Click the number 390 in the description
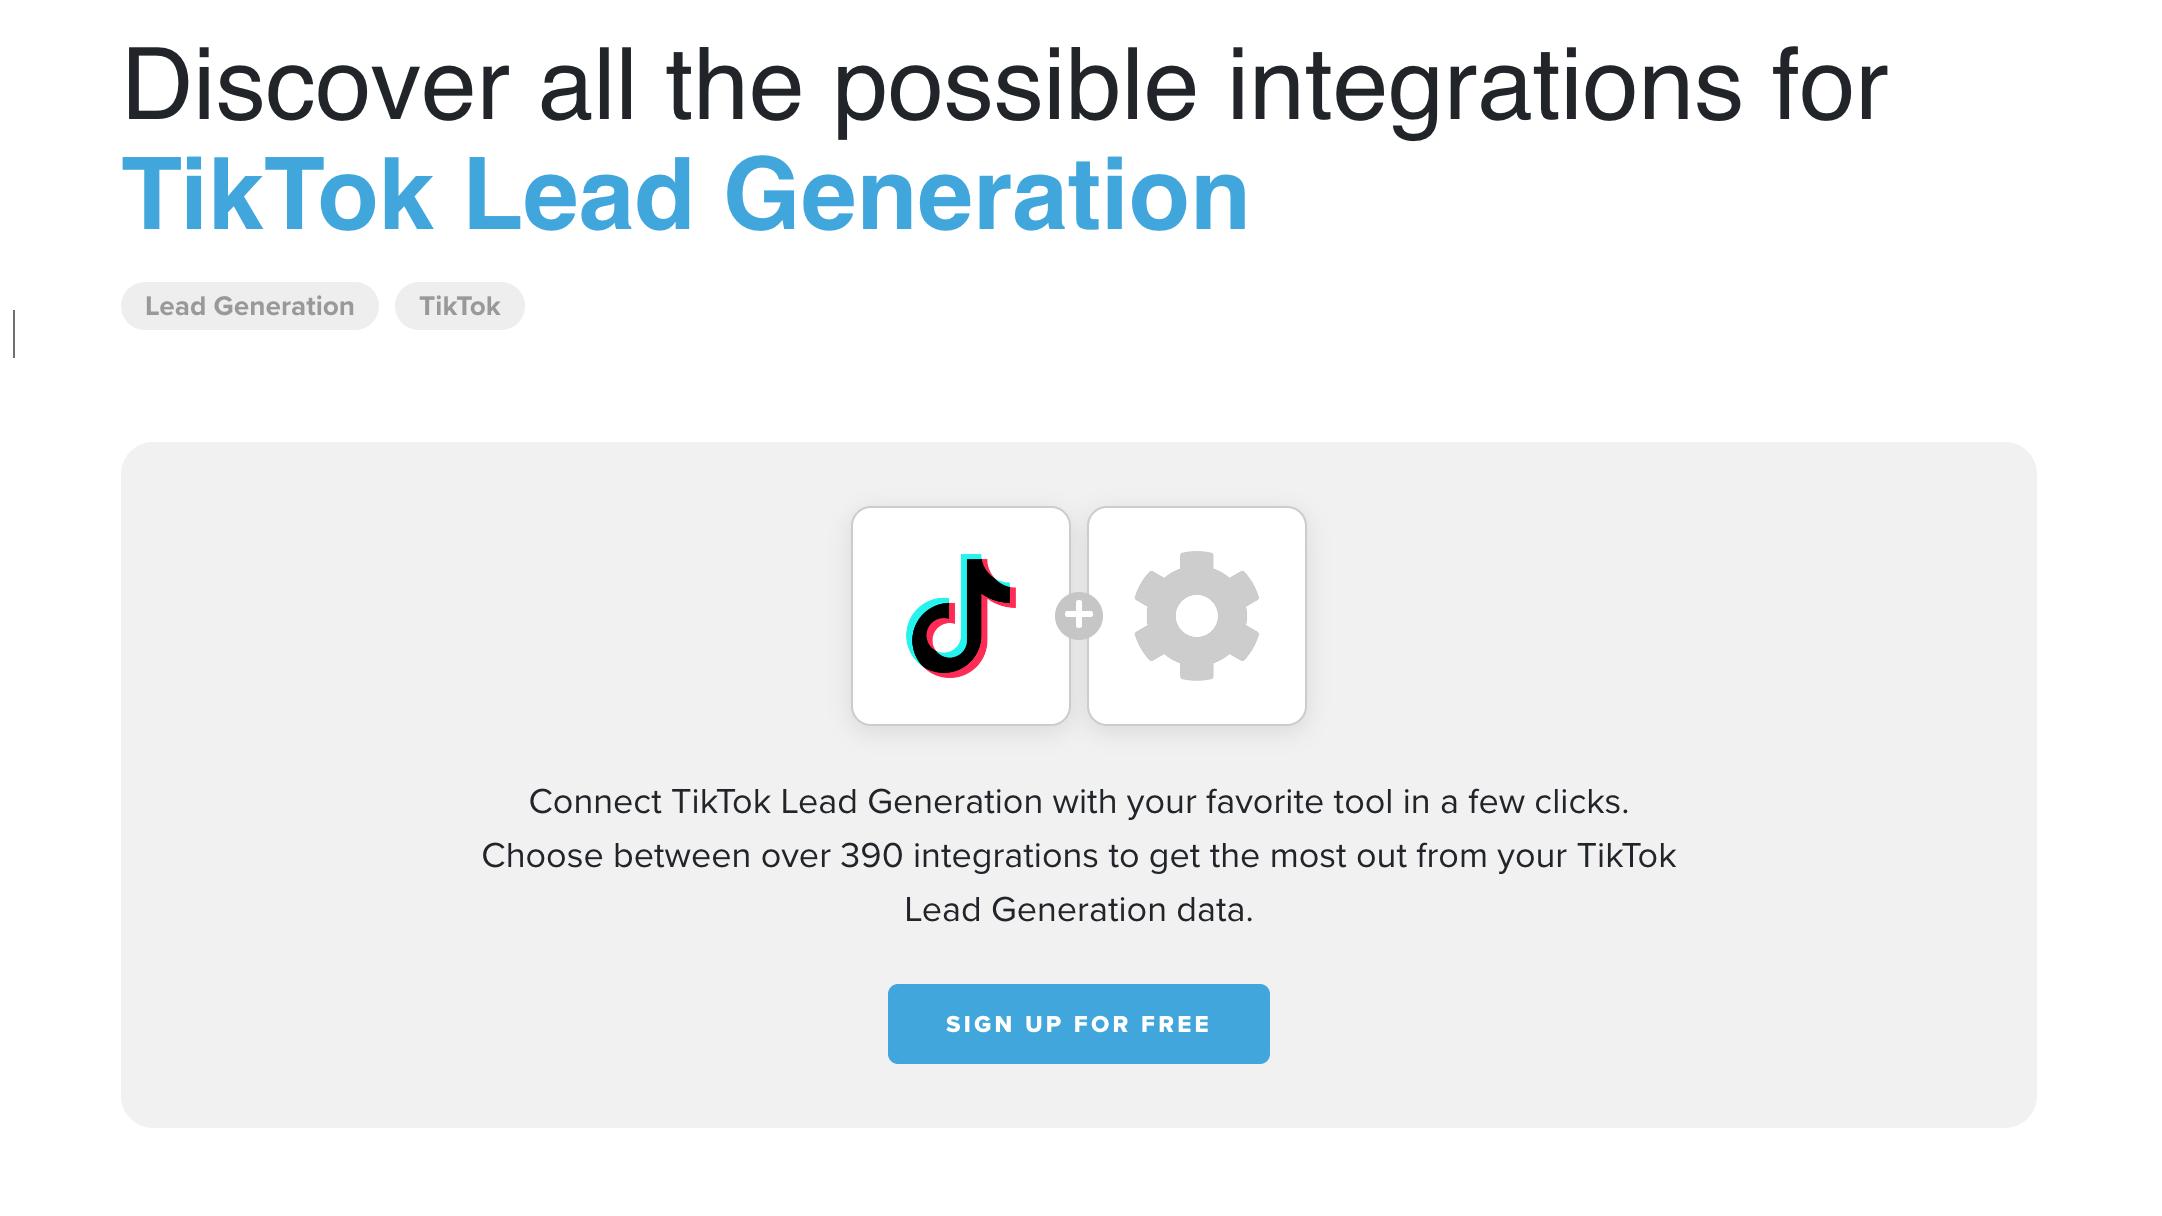The width and height of the screenshot is (2162, 1216). [x=871, y=856]
